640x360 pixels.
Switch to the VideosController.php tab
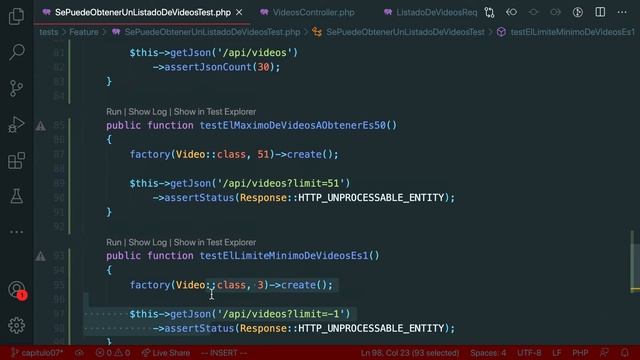coord(313,13)
